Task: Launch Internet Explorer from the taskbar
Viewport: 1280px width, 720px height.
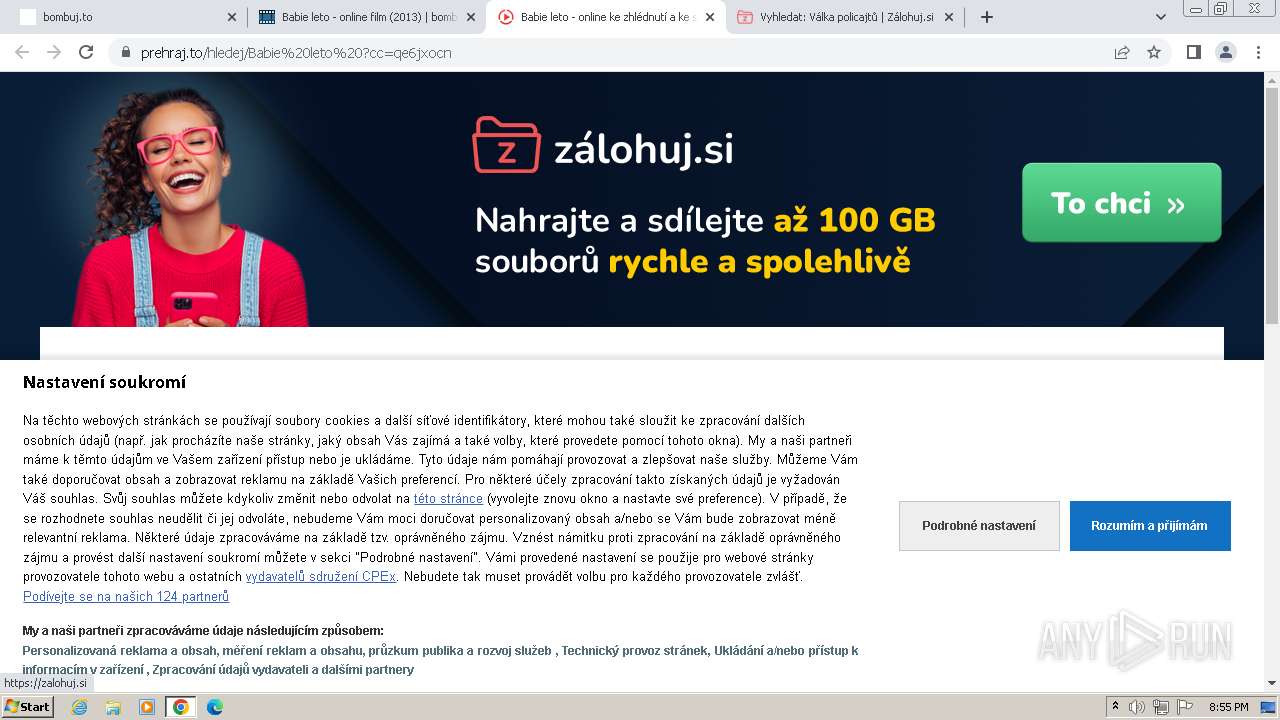Action: [x=79, y=707]
